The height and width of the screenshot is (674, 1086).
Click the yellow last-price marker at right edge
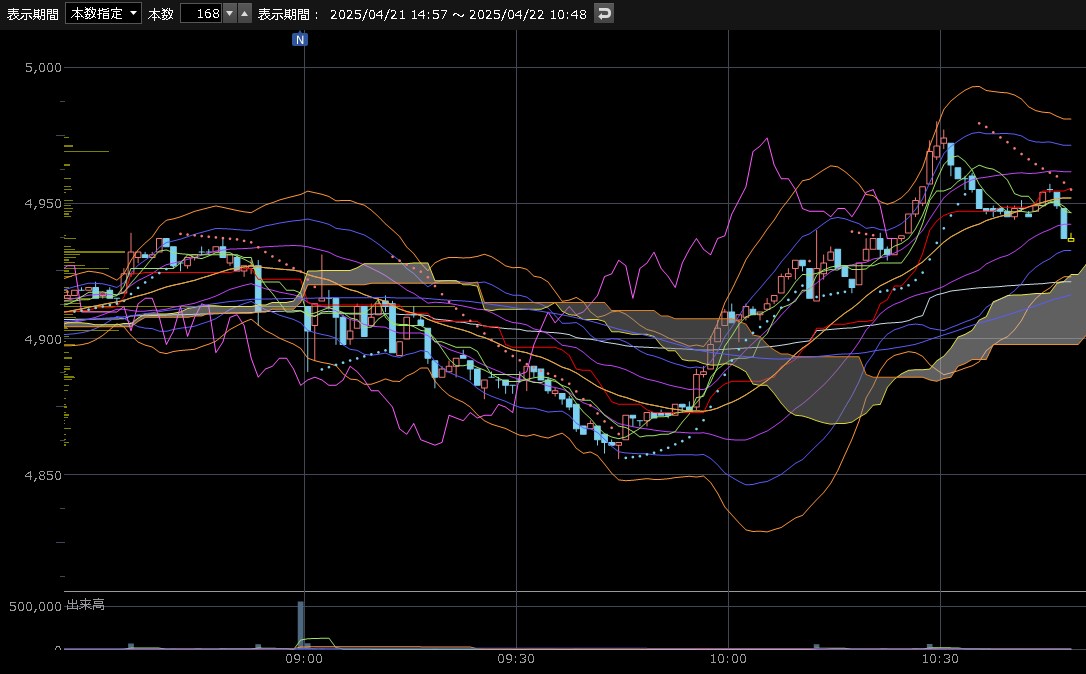pos(1071,239)
